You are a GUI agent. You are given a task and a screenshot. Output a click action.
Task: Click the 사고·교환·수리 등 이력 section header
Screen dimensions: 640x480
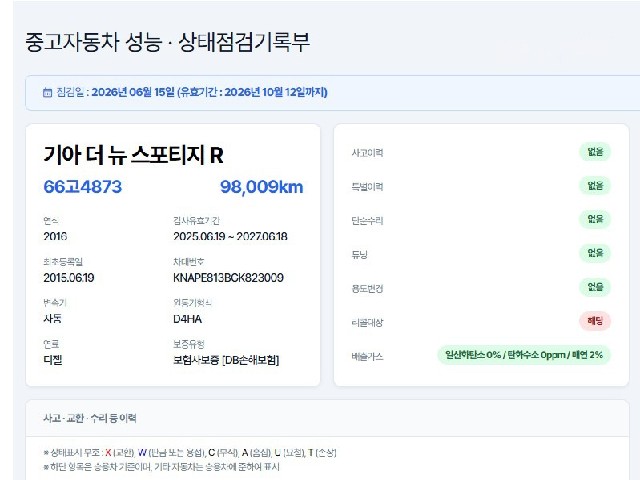click(x=90, y=418)
